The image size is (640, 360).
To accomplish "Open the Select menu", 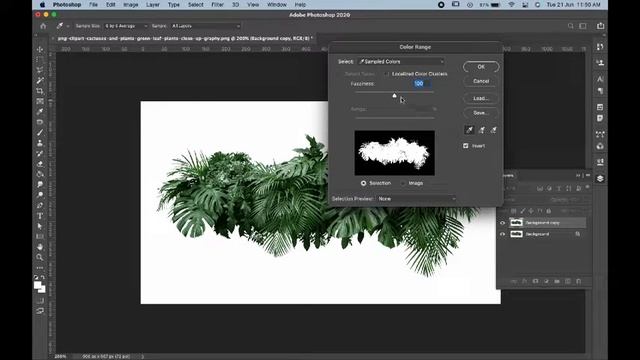I will (196, 5).
